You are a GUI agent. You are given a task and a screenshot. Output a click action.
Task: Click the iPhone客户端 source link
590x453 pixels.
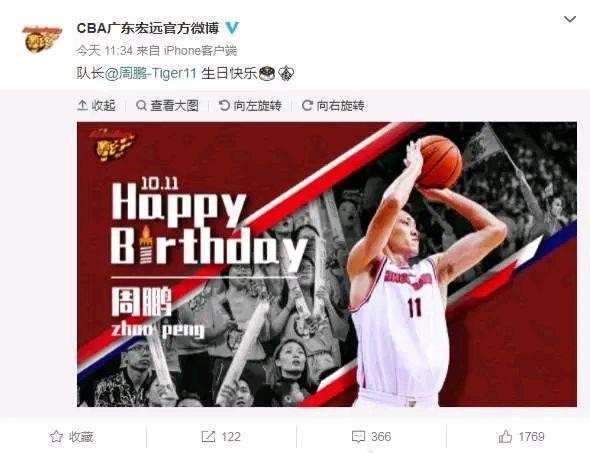coord(201,51)
